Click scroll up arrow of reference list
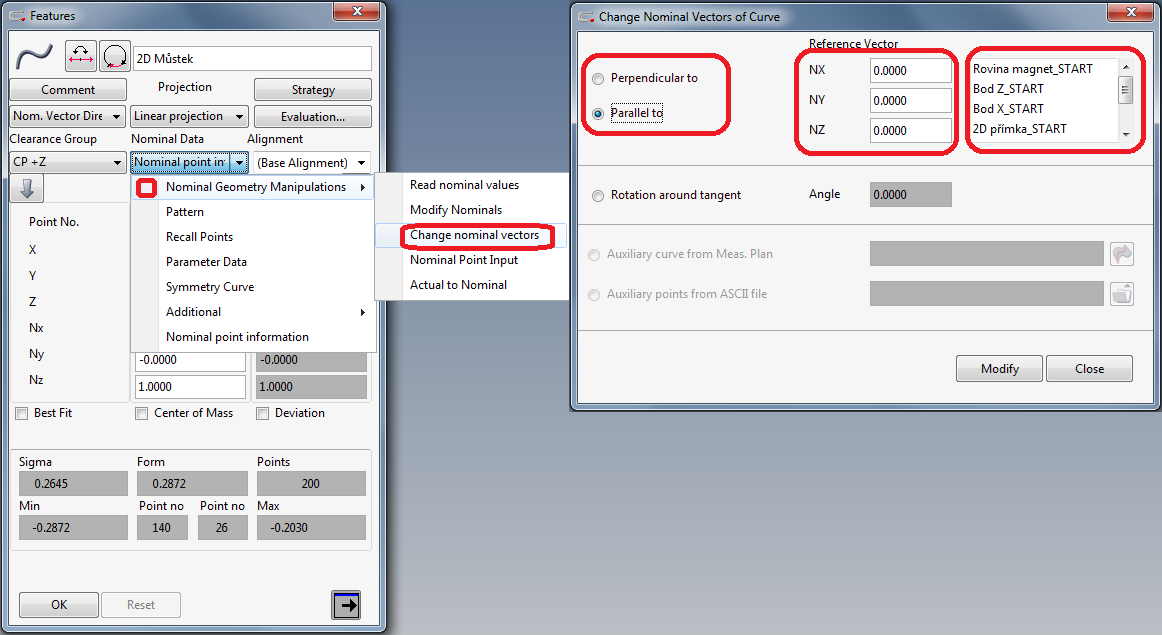1162x635 pixels. point(1126,67)
